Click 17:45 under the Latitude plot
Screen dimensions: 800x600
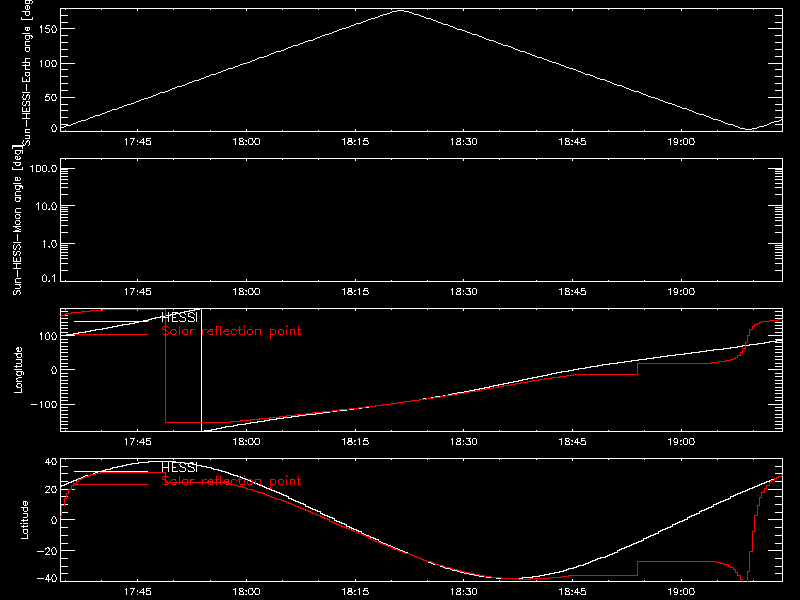tap(138, 592)
